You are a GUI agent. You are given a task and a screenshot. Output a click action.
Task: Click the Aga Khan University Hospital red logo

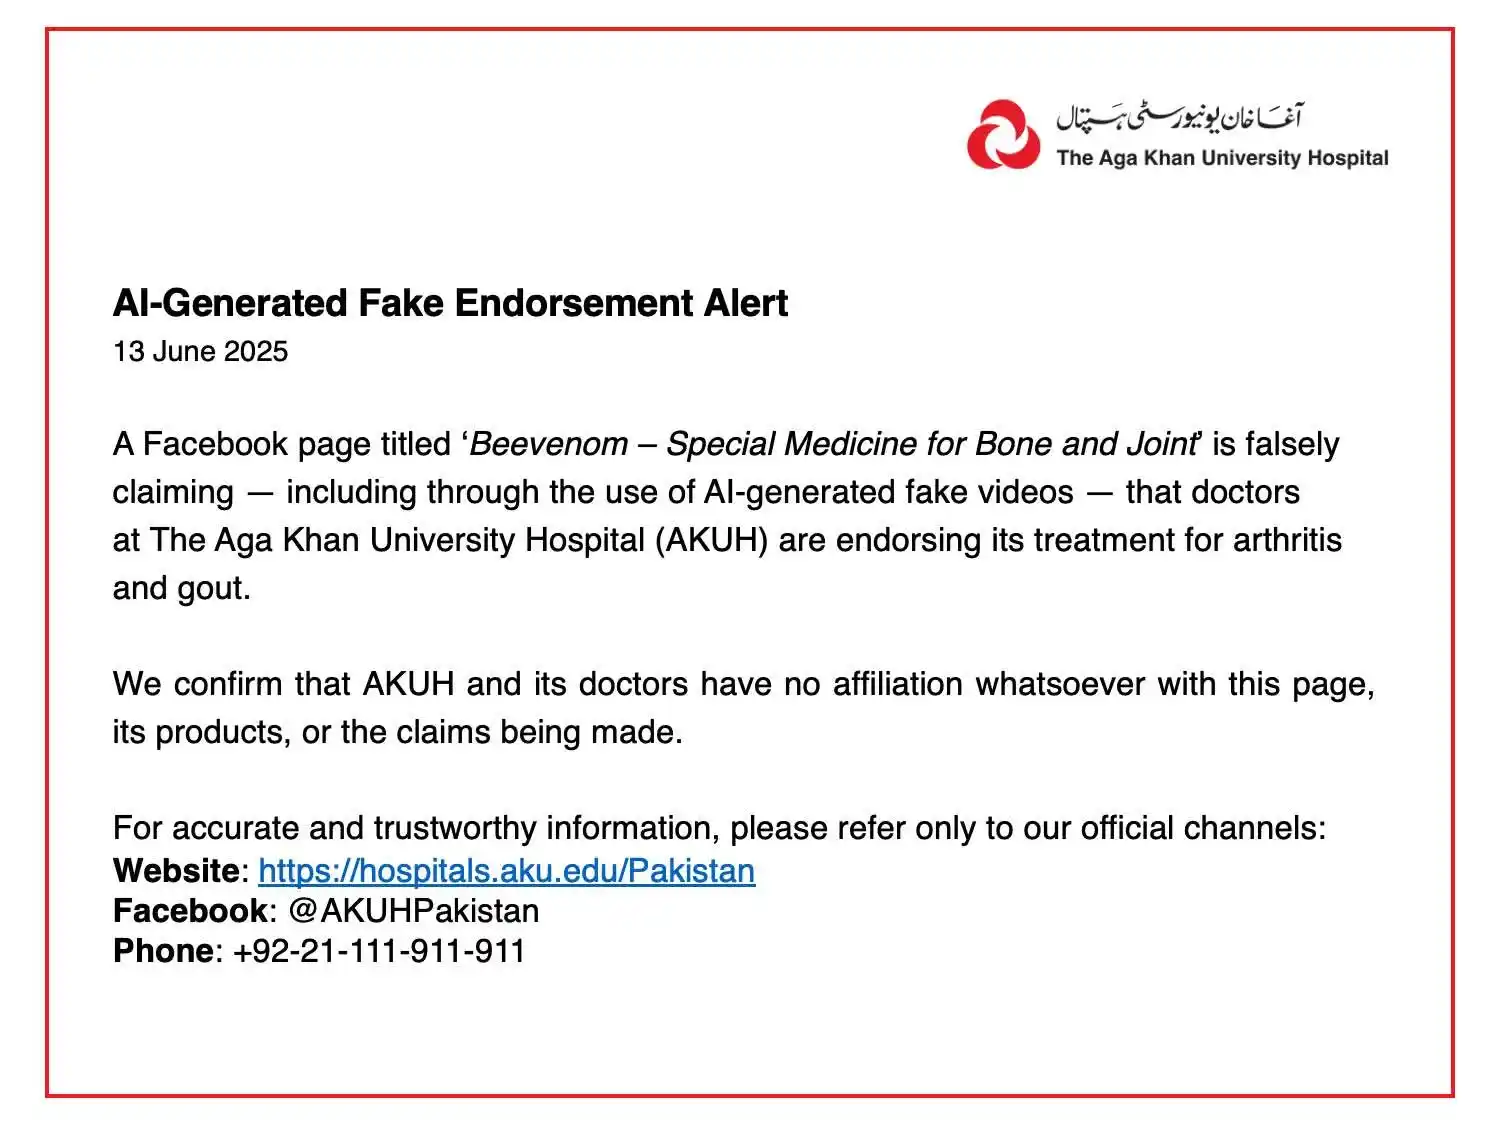pos(1003,135)
